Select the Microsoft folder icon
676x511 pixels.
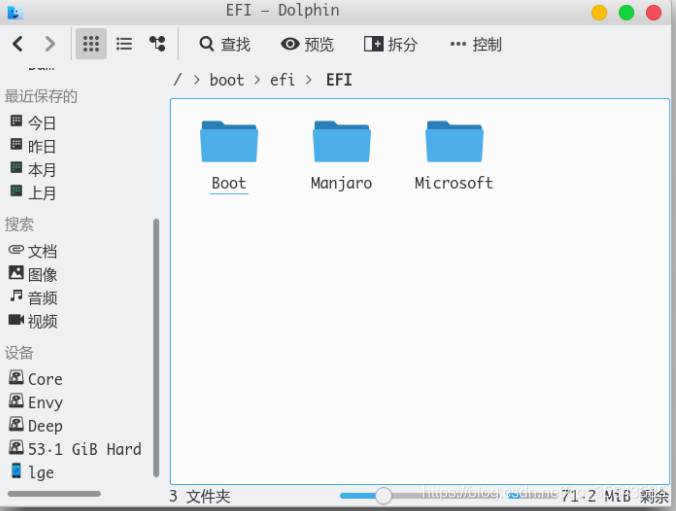point(454,141)
